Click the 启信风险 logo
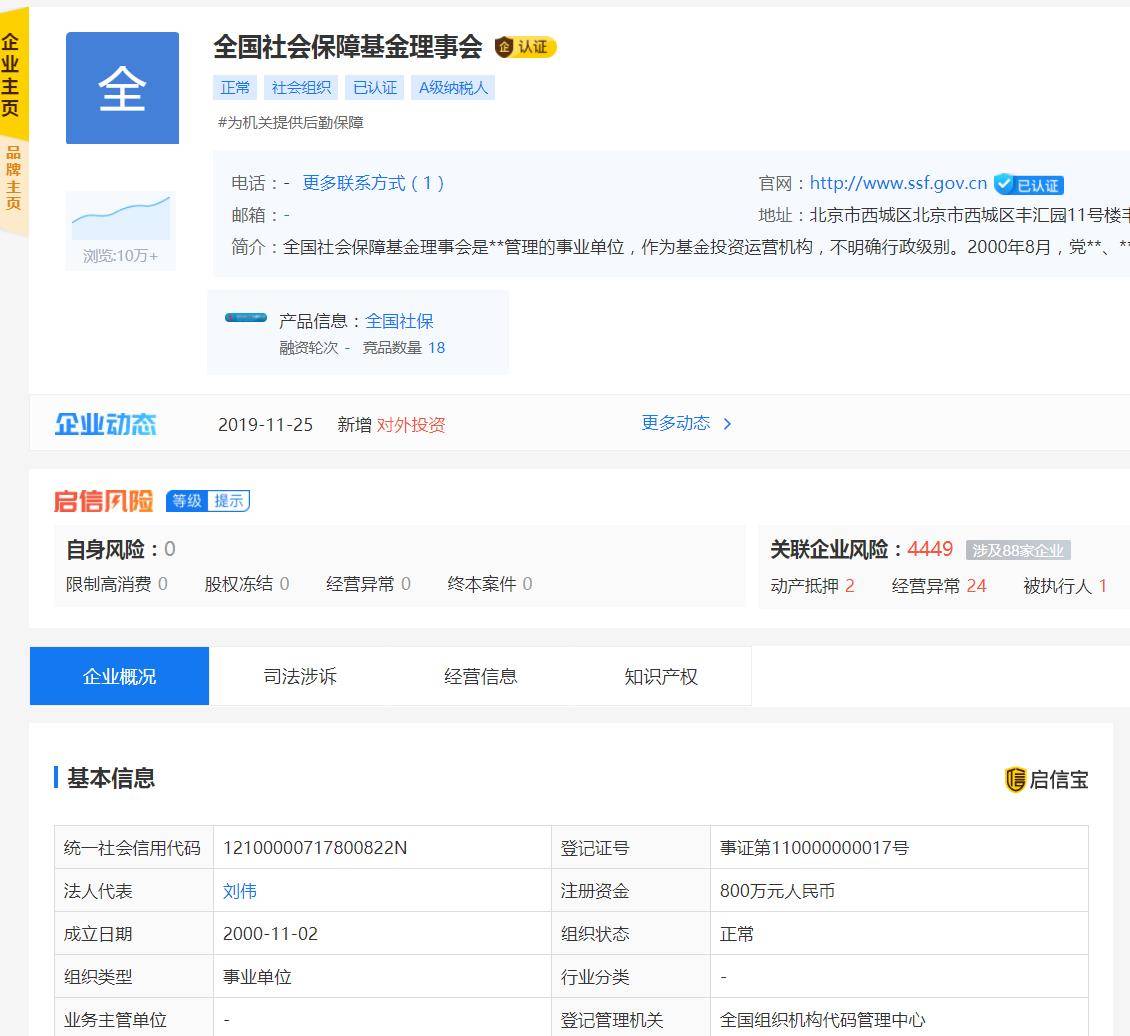The height and width of the screenshot is (1036, 1130). coord(103,501)
